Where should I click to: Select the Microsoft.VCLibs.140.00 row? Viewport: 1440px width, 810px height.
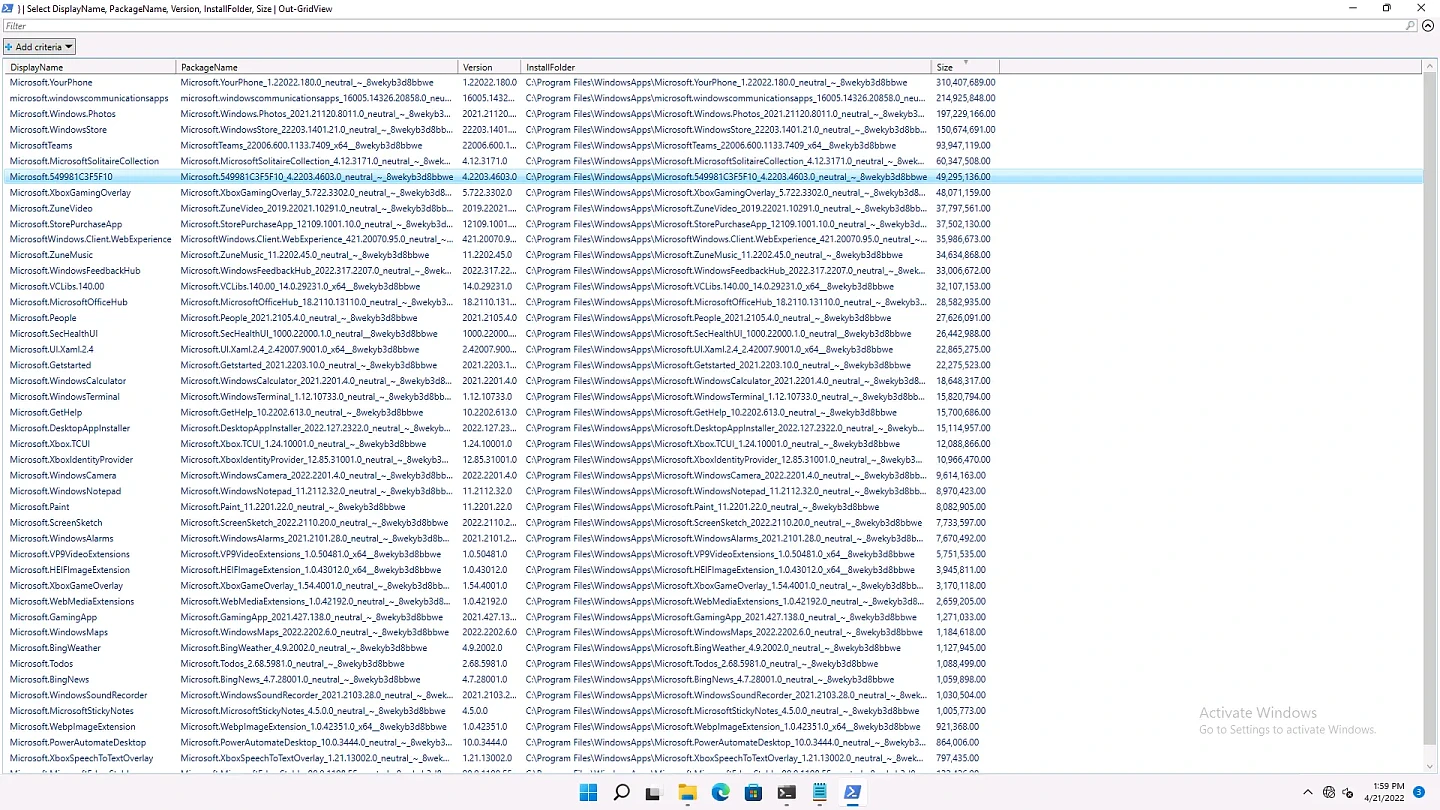(713, 286)
